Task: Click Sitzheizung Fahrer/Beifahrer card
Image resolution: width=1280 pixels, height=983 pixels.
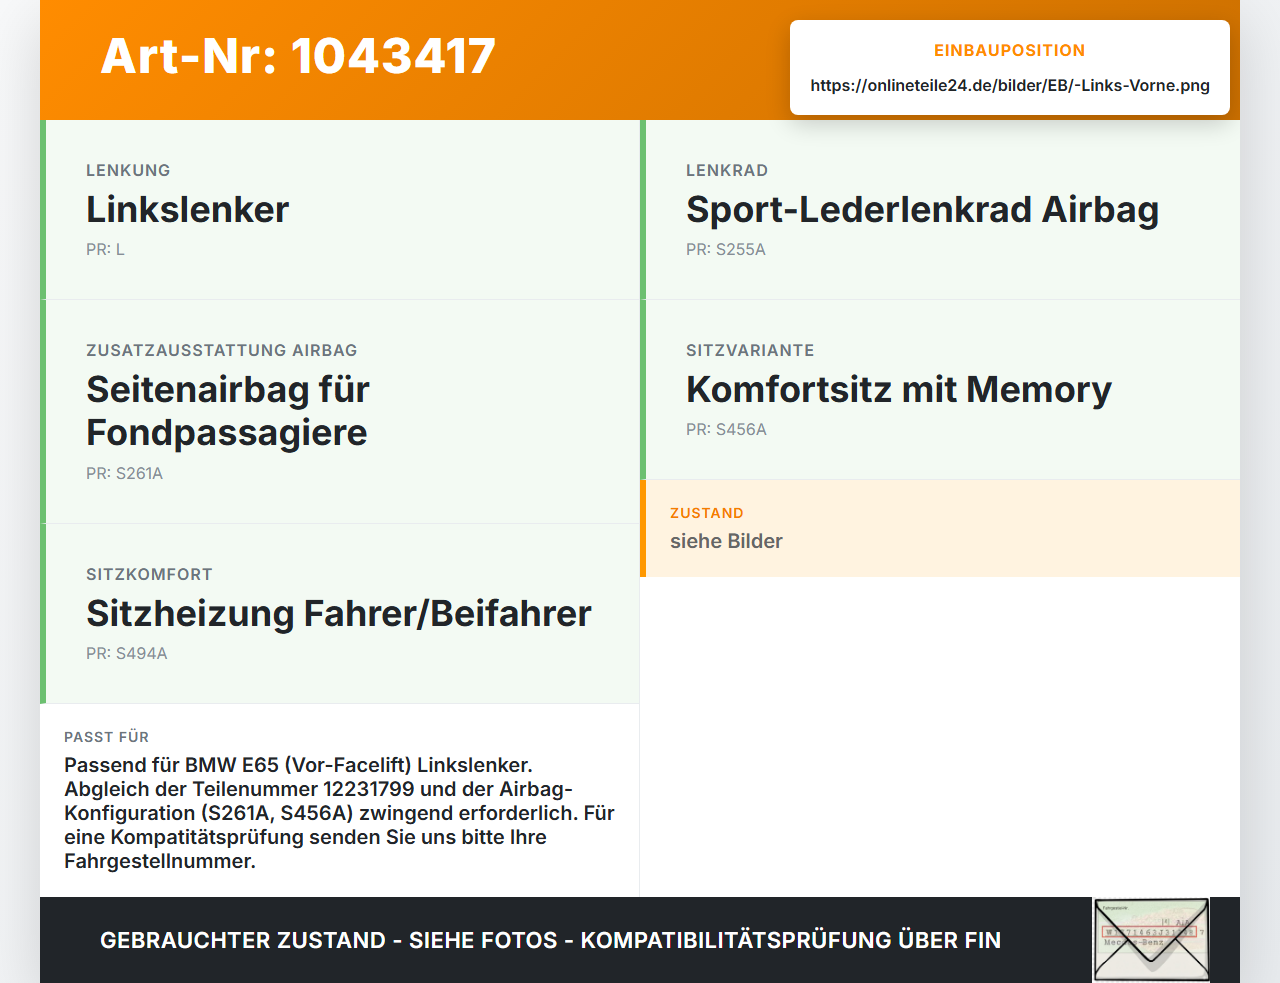Action: click(340, 614)
